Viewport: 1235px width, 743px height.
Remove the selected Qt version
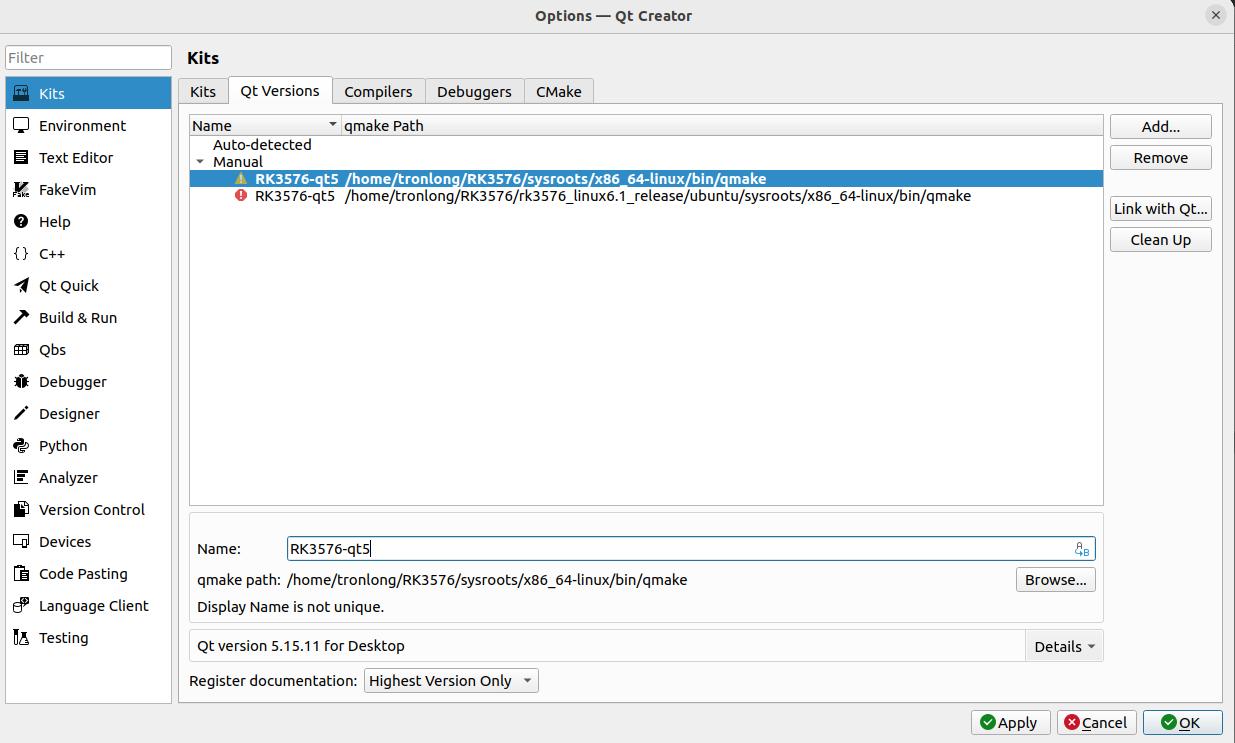[1160, 158]
